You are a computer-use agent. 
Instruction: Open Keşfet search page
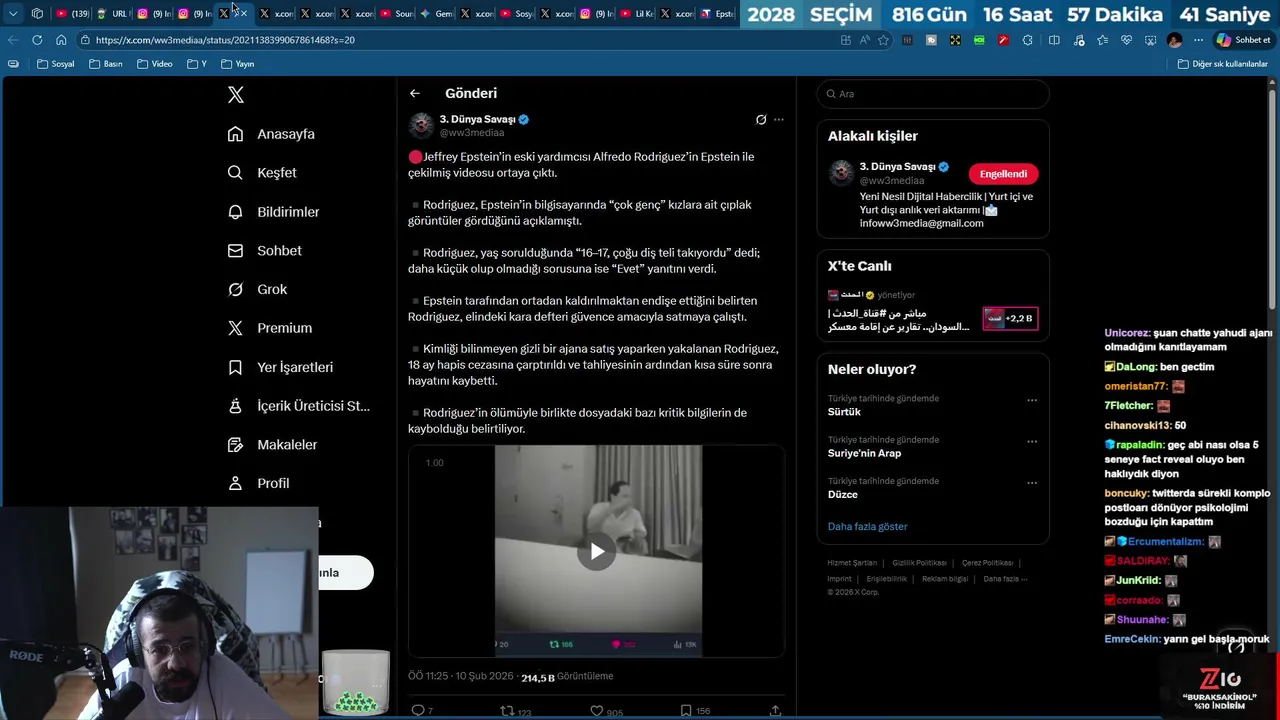click(262, 173)
